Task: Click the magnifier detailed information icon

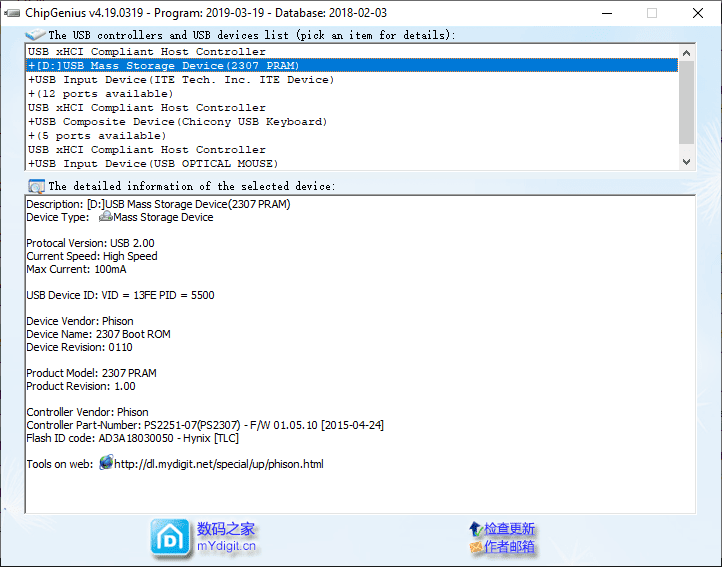Action: pyautogui.click(x=36, y=186)
